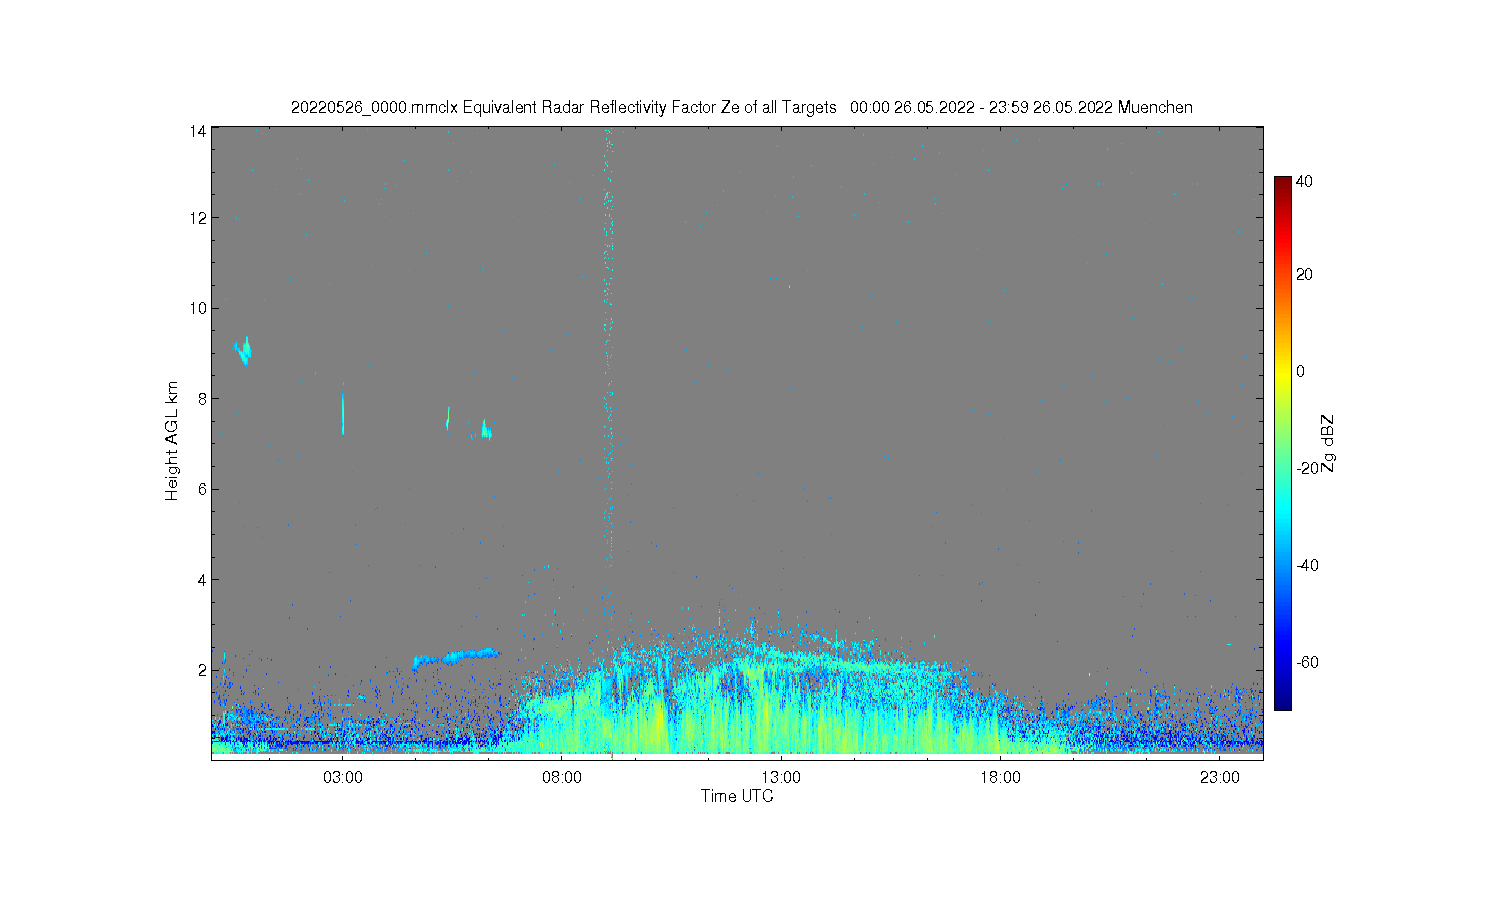Click the 08:00 time tick label

pyautogui.click(x=562, y=778)
